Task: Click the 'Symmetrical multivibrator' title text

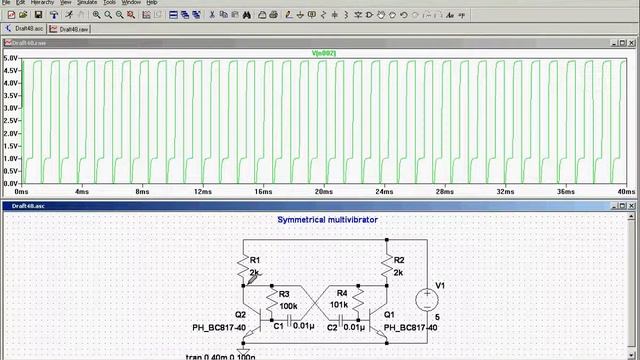Action: tap(327, 220)
